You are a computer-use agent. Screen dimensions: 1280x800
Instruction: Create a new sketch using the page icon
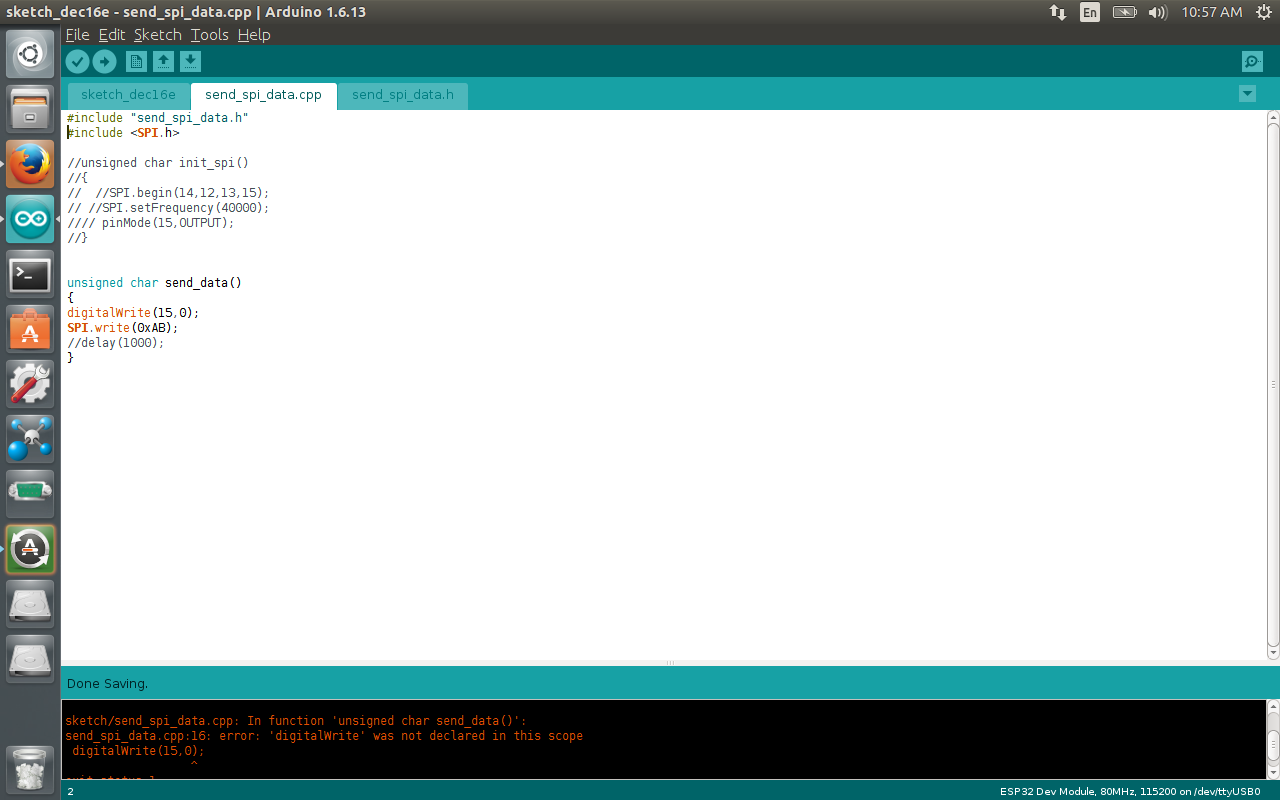point(136,62)
